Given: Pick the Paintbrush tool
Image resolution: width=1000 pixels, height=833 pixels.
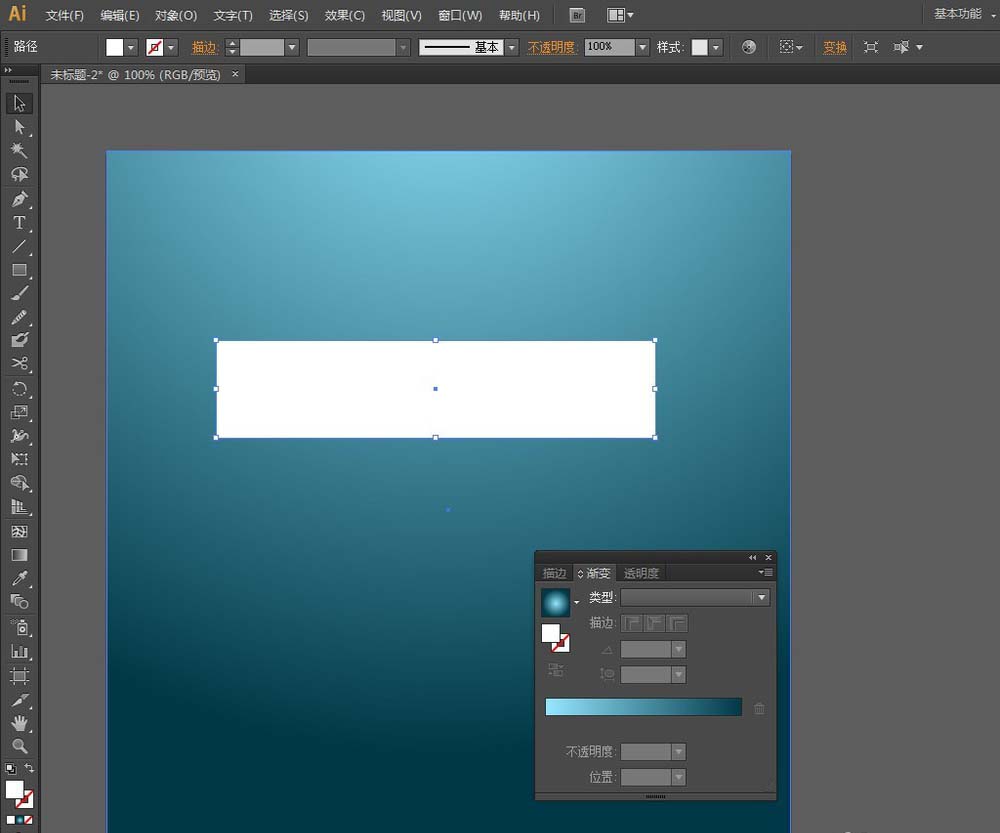Looking at the screenshot, I should point(19,293).
